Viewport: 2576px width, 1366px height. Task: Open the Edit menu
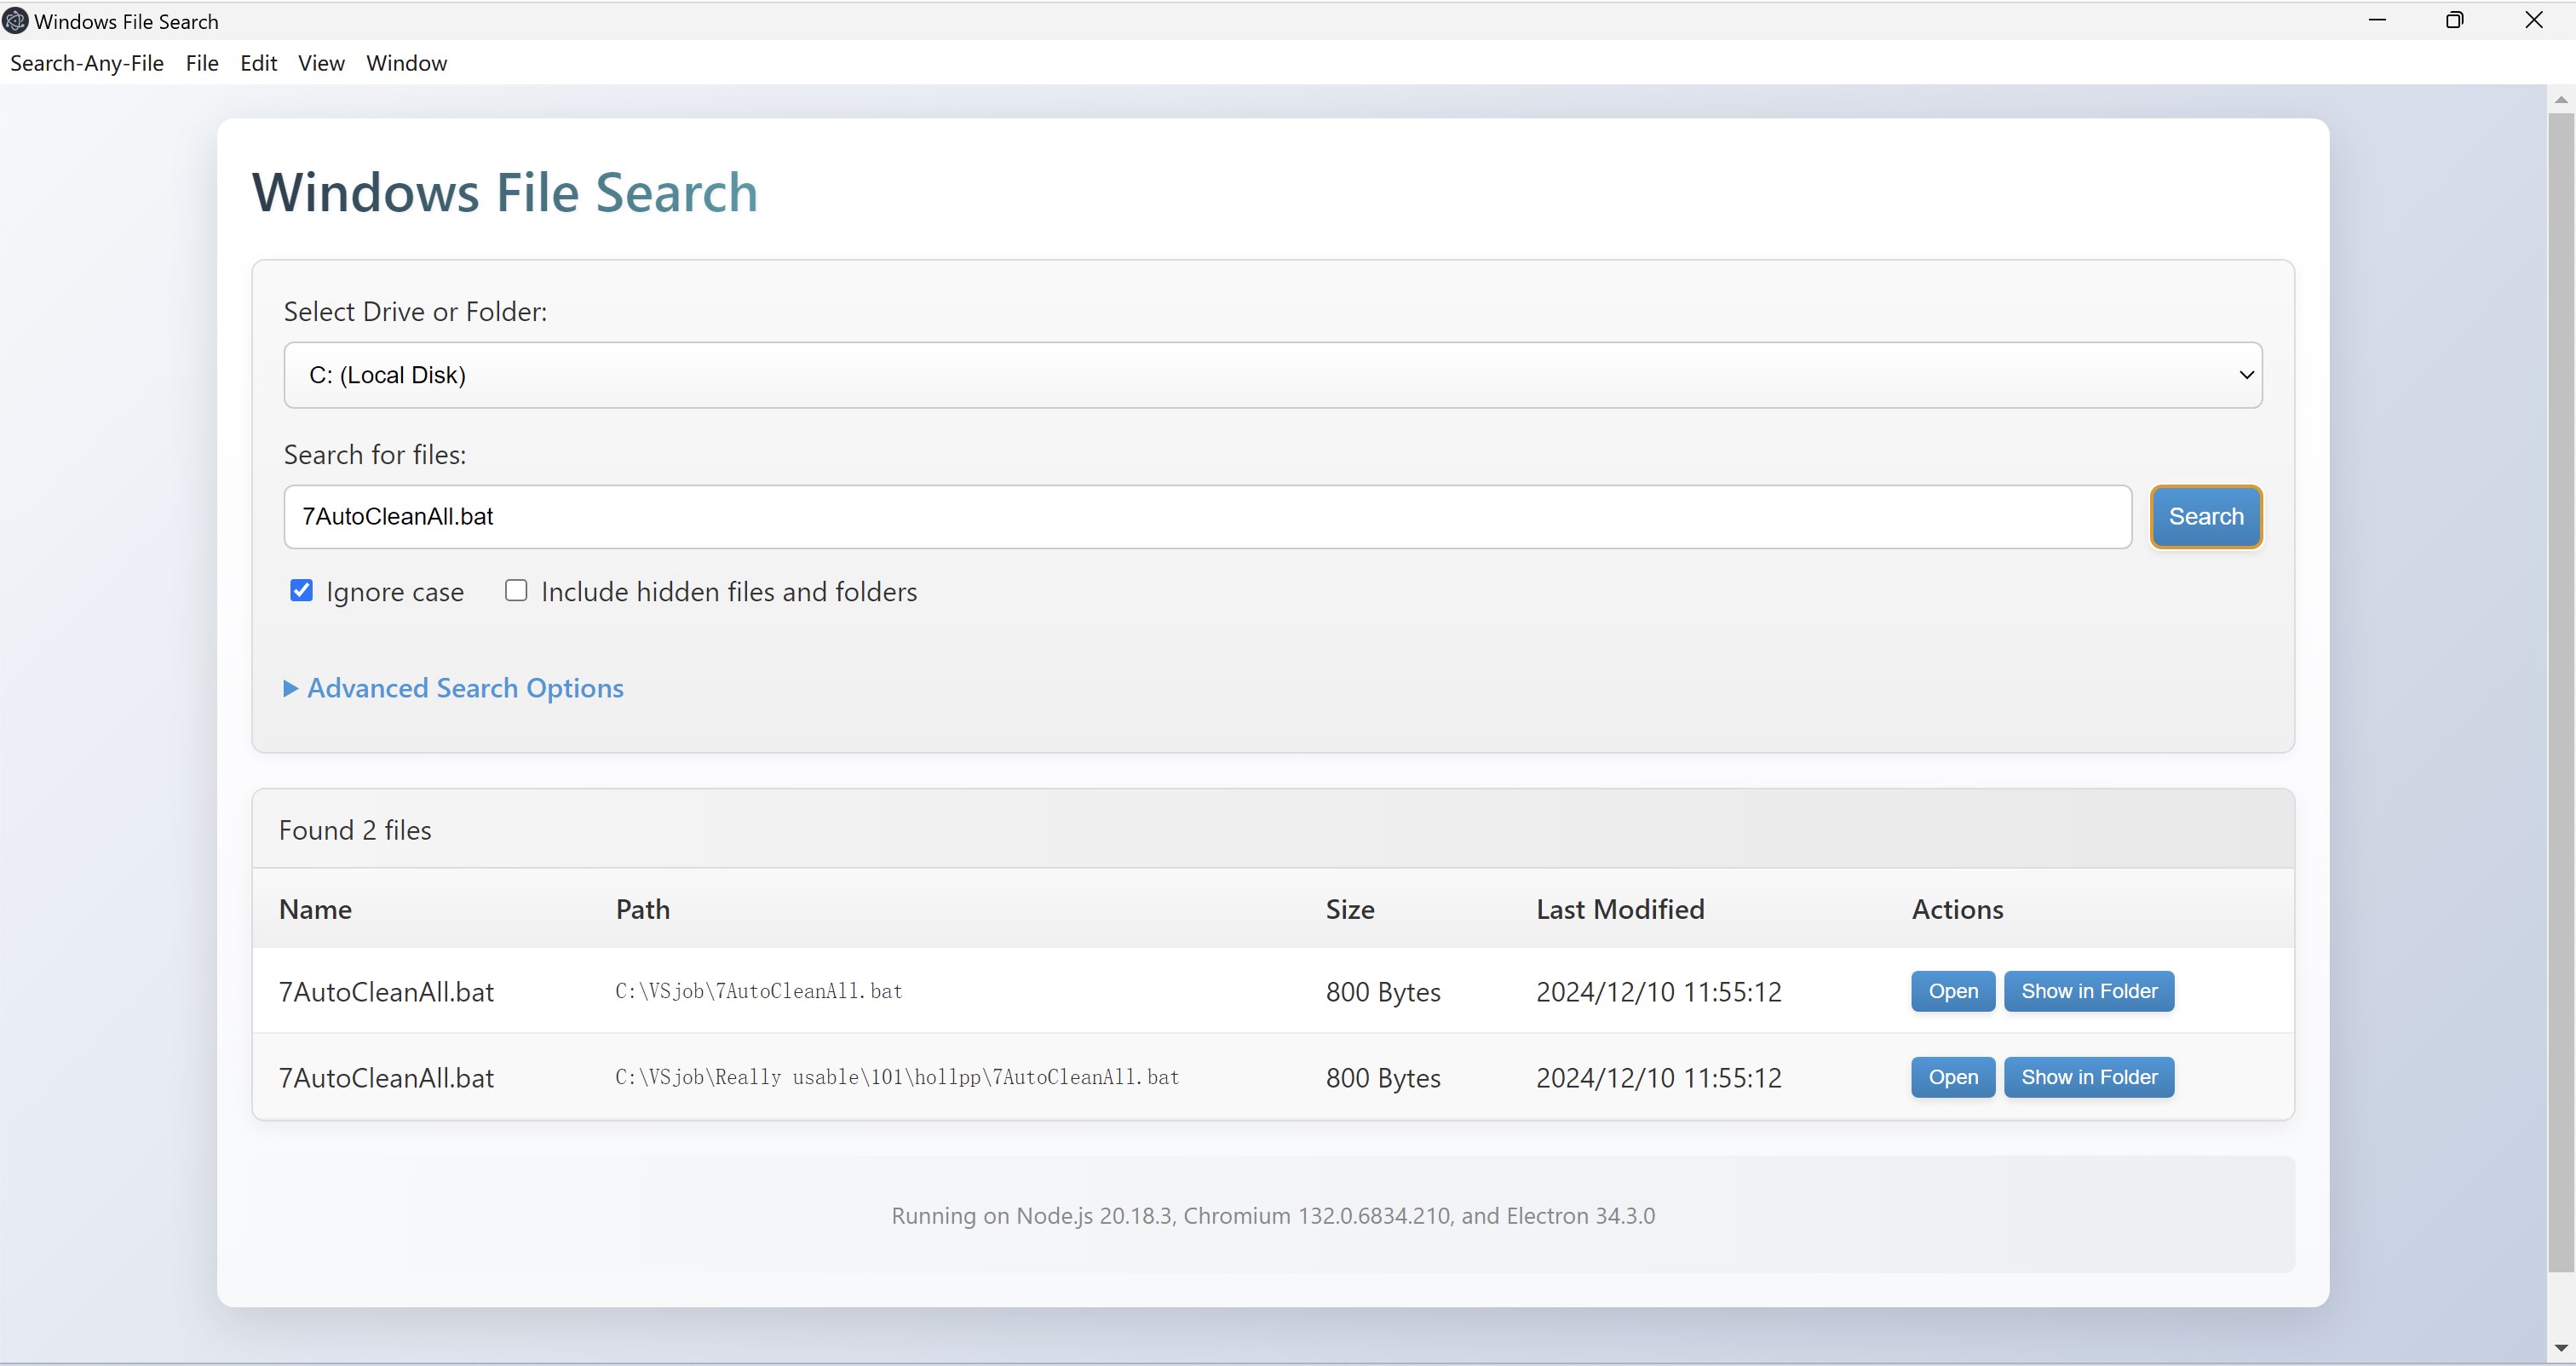point(259,63)
